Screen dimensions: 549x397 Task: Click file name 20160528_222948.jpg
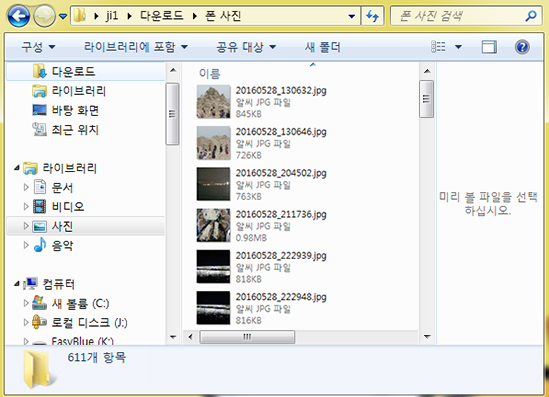coord(281,297)
